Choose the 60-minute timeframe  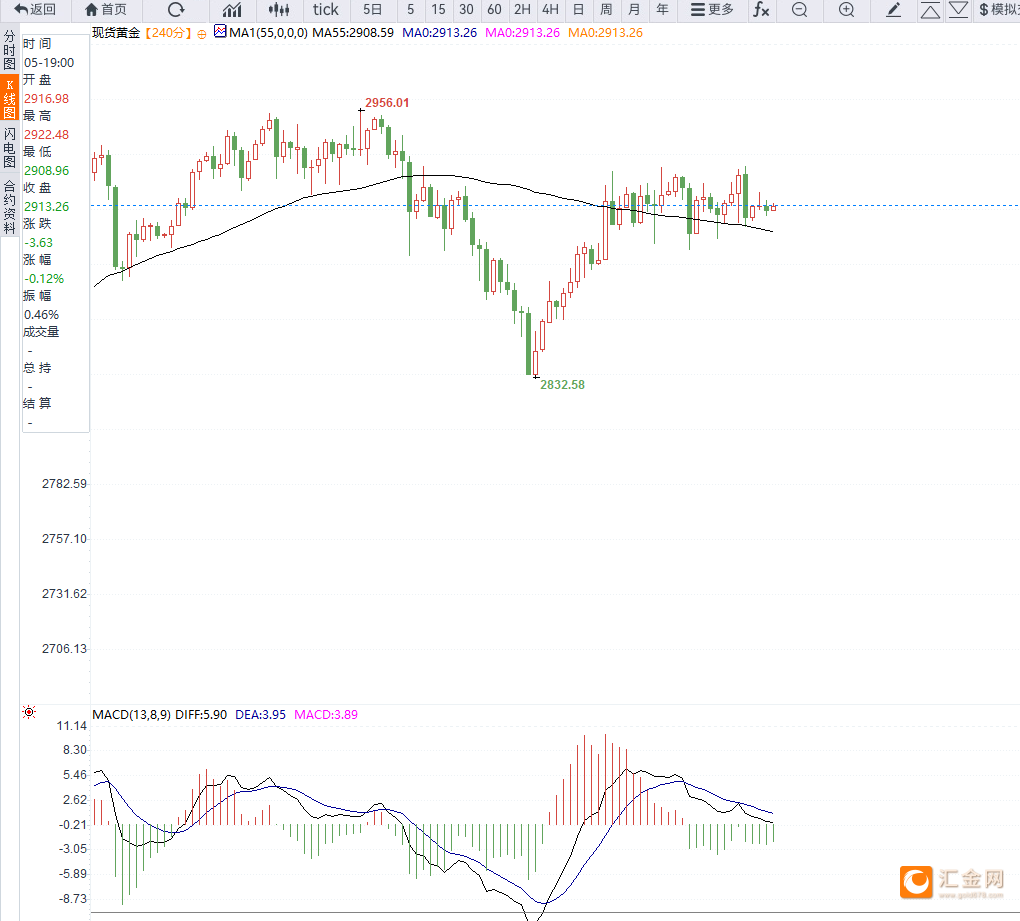(x=494, y=9)
